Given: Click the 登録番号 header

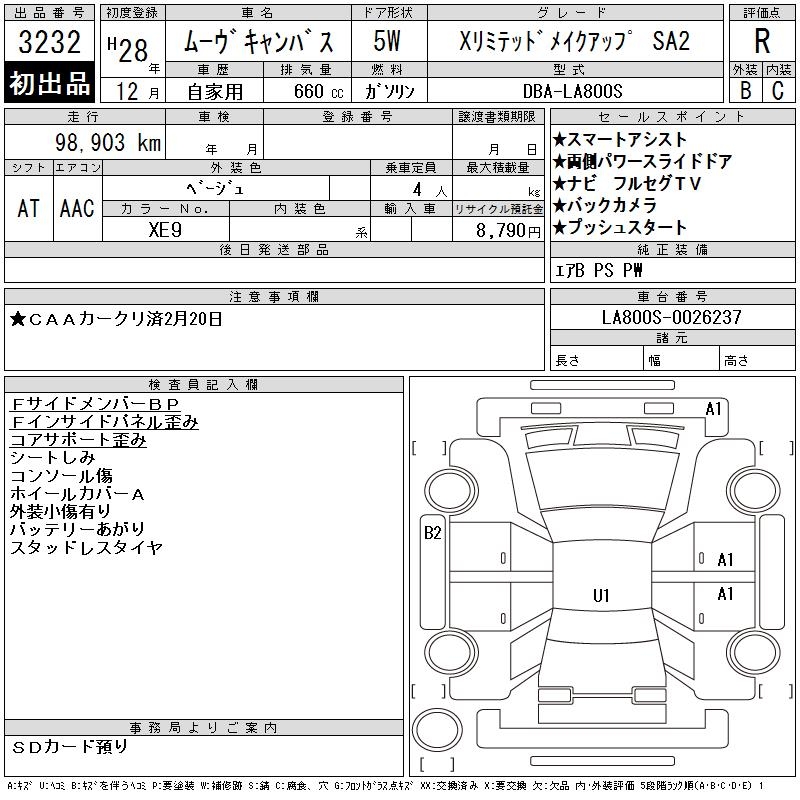Looking at the screenshot, I should coord(358,117).
